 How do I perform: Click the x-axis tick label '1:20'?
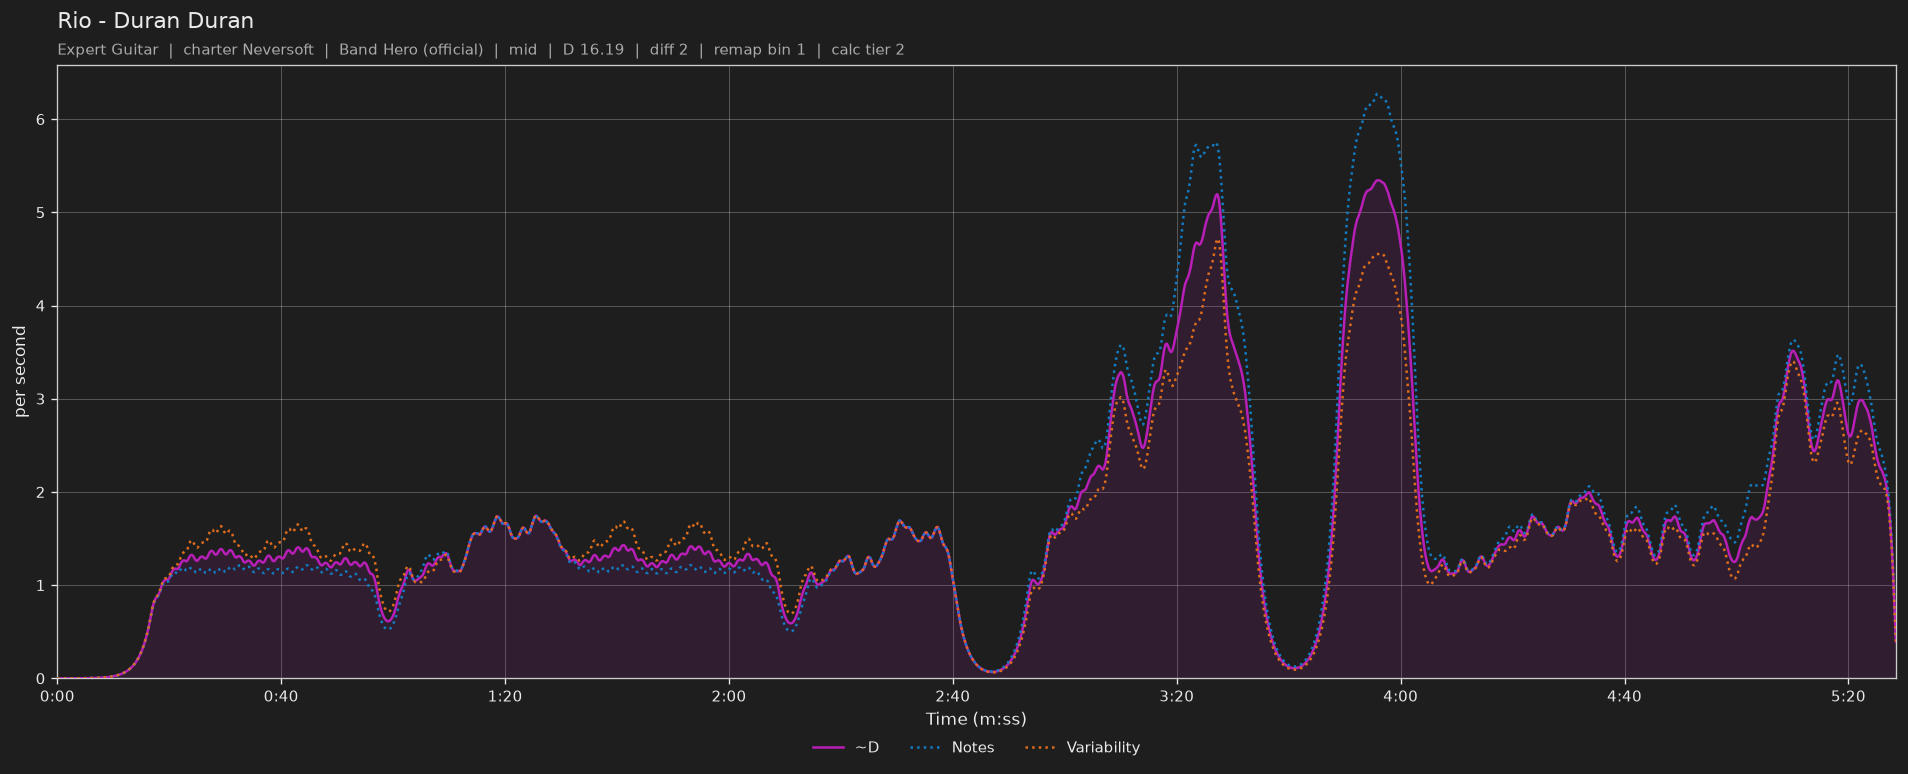505,697
